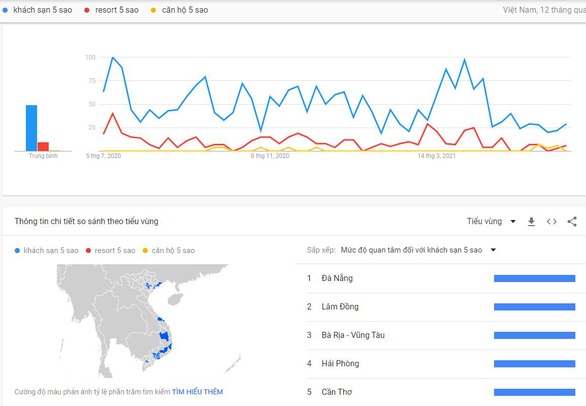Select Lâm Đồng in the ranking list
The width and height of the screenshot is (586, 406).
pyautogui.click(x=340, y=307)
